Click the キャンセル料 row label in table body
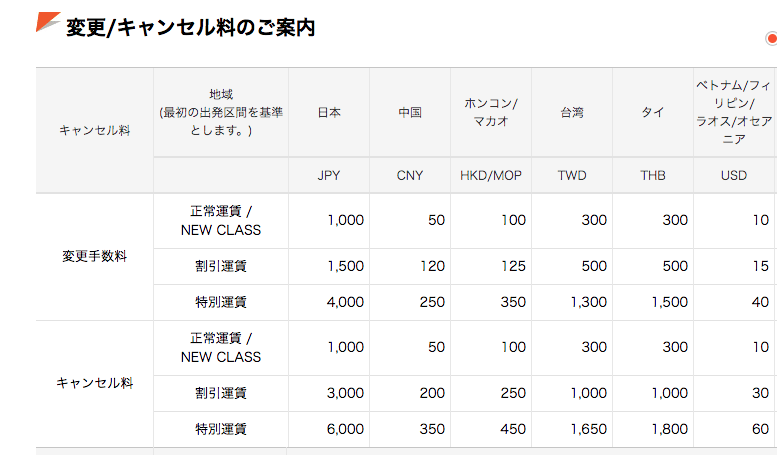The height and width of the screenshot is (455, 777). (95, 383)
